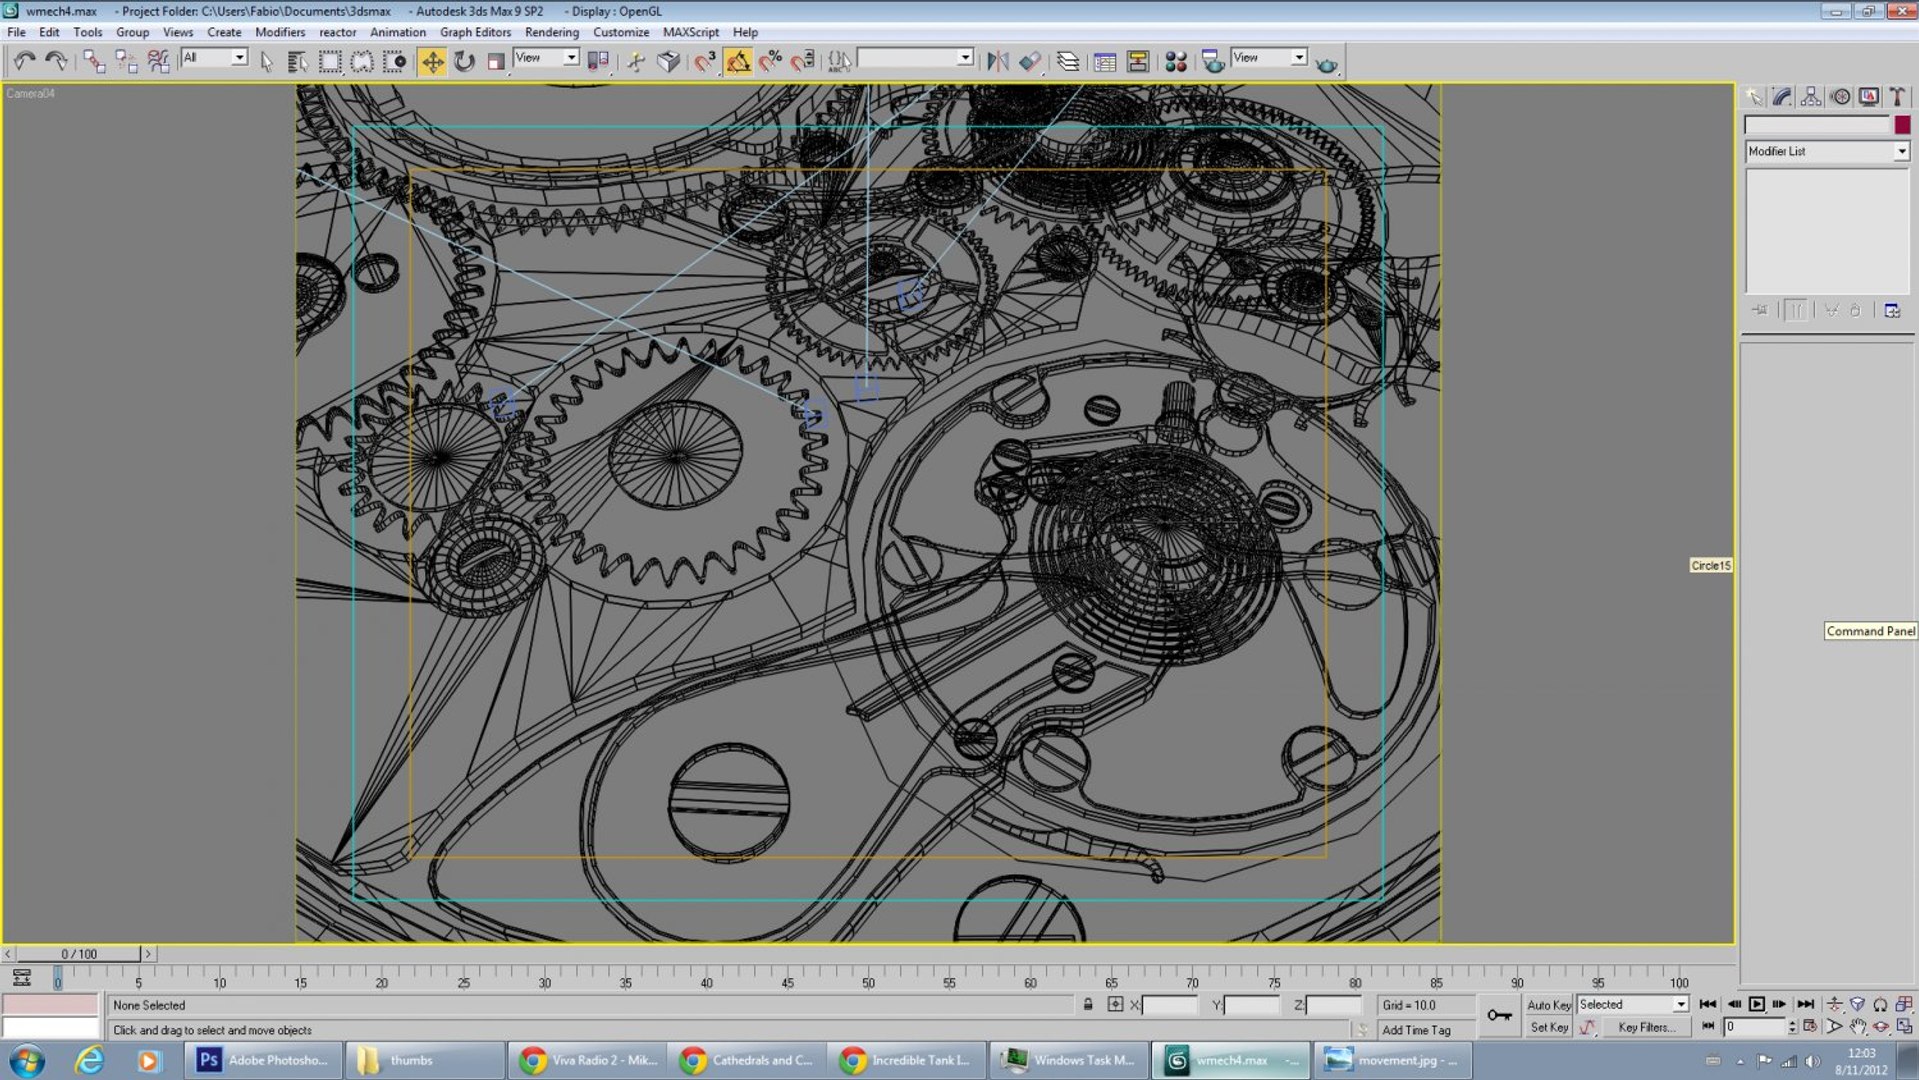Screen dimensions: 1919x1080
Task: Click the Quick Render teapot icon
Action: [x=1326, y=64]
